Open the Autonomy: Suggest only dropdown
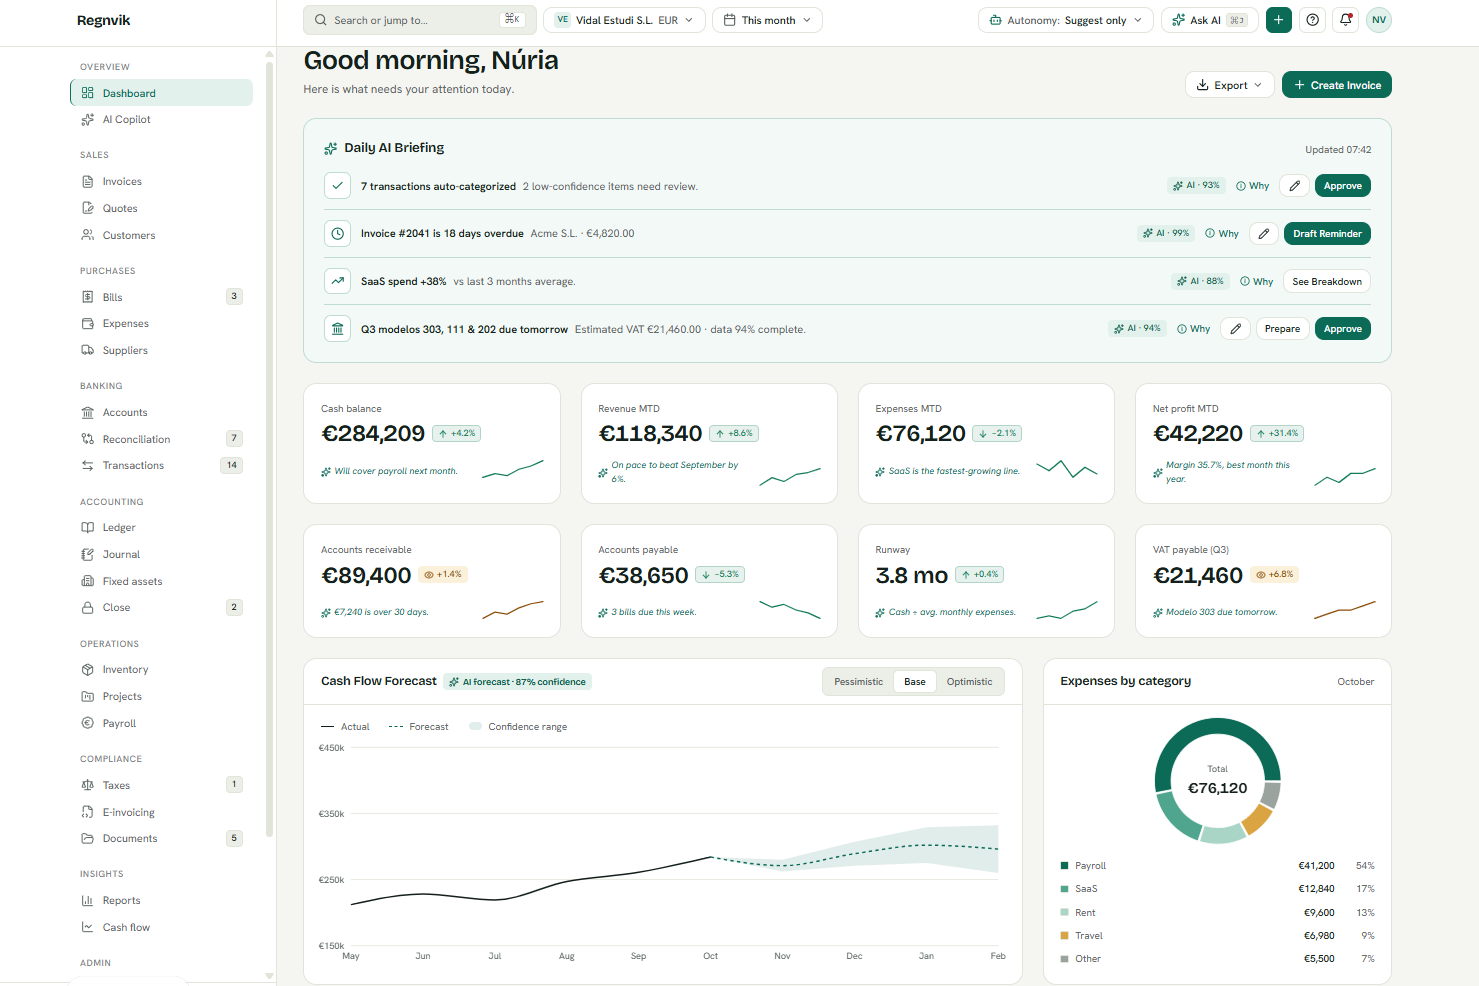The image size is (1479, 986). coord(1065,20)
